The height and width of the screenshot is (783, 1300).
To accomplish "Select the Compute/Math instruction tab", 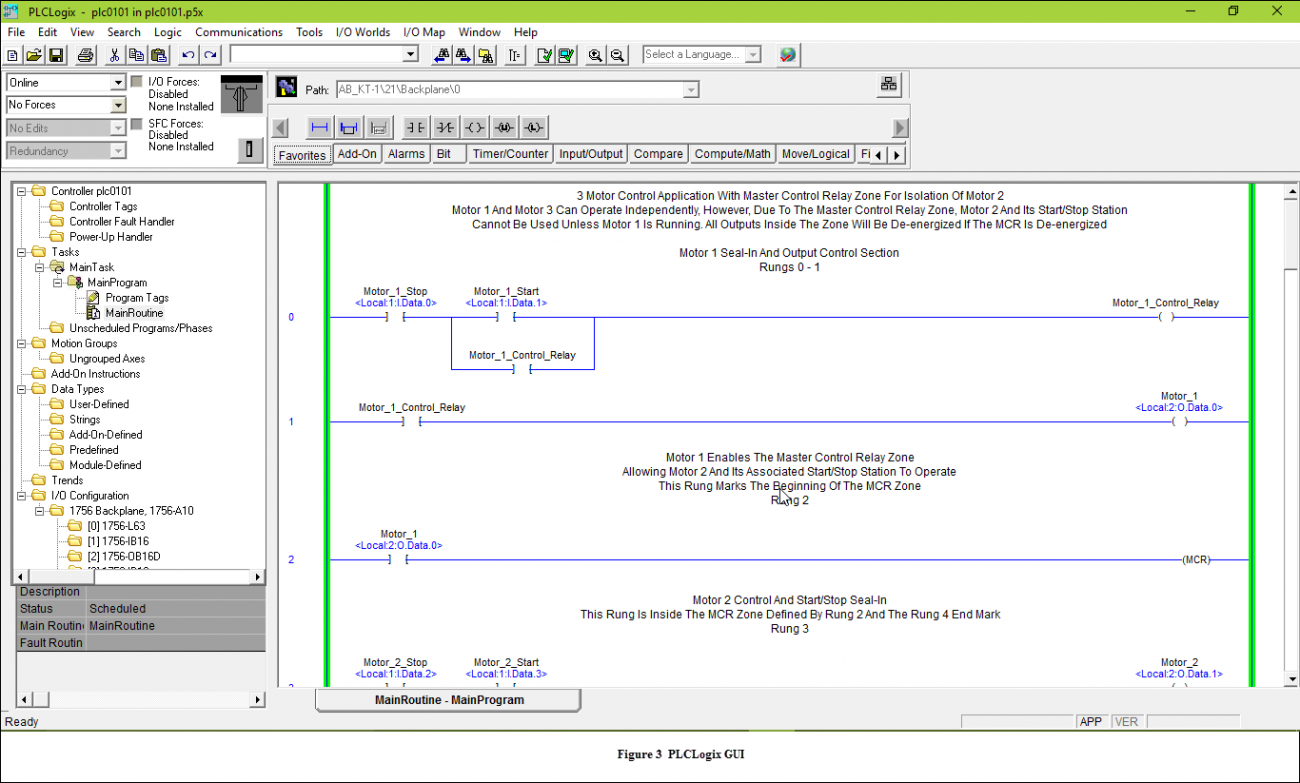I will 733,154.
